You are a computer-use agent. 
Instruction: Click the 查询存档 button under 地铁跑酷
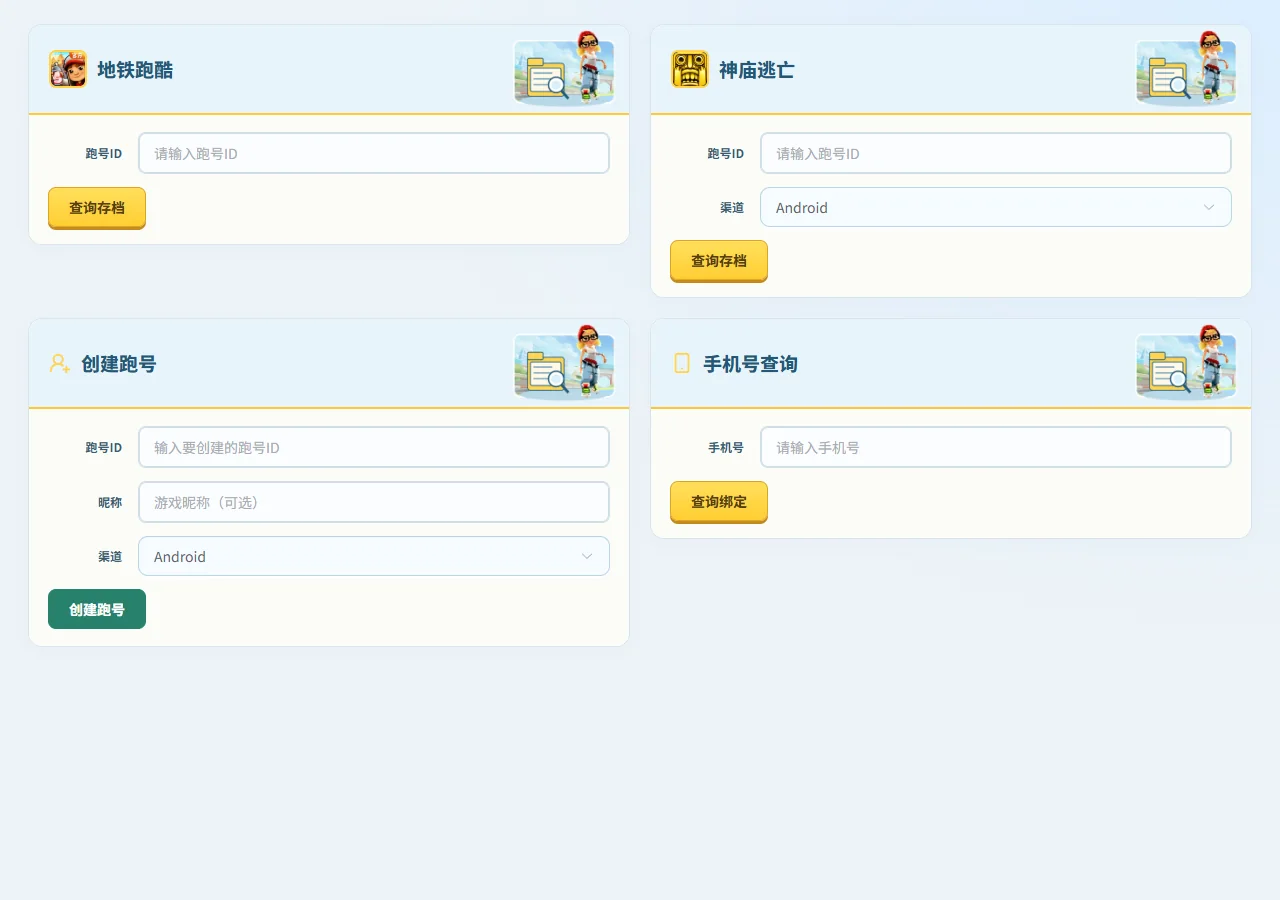97,208
